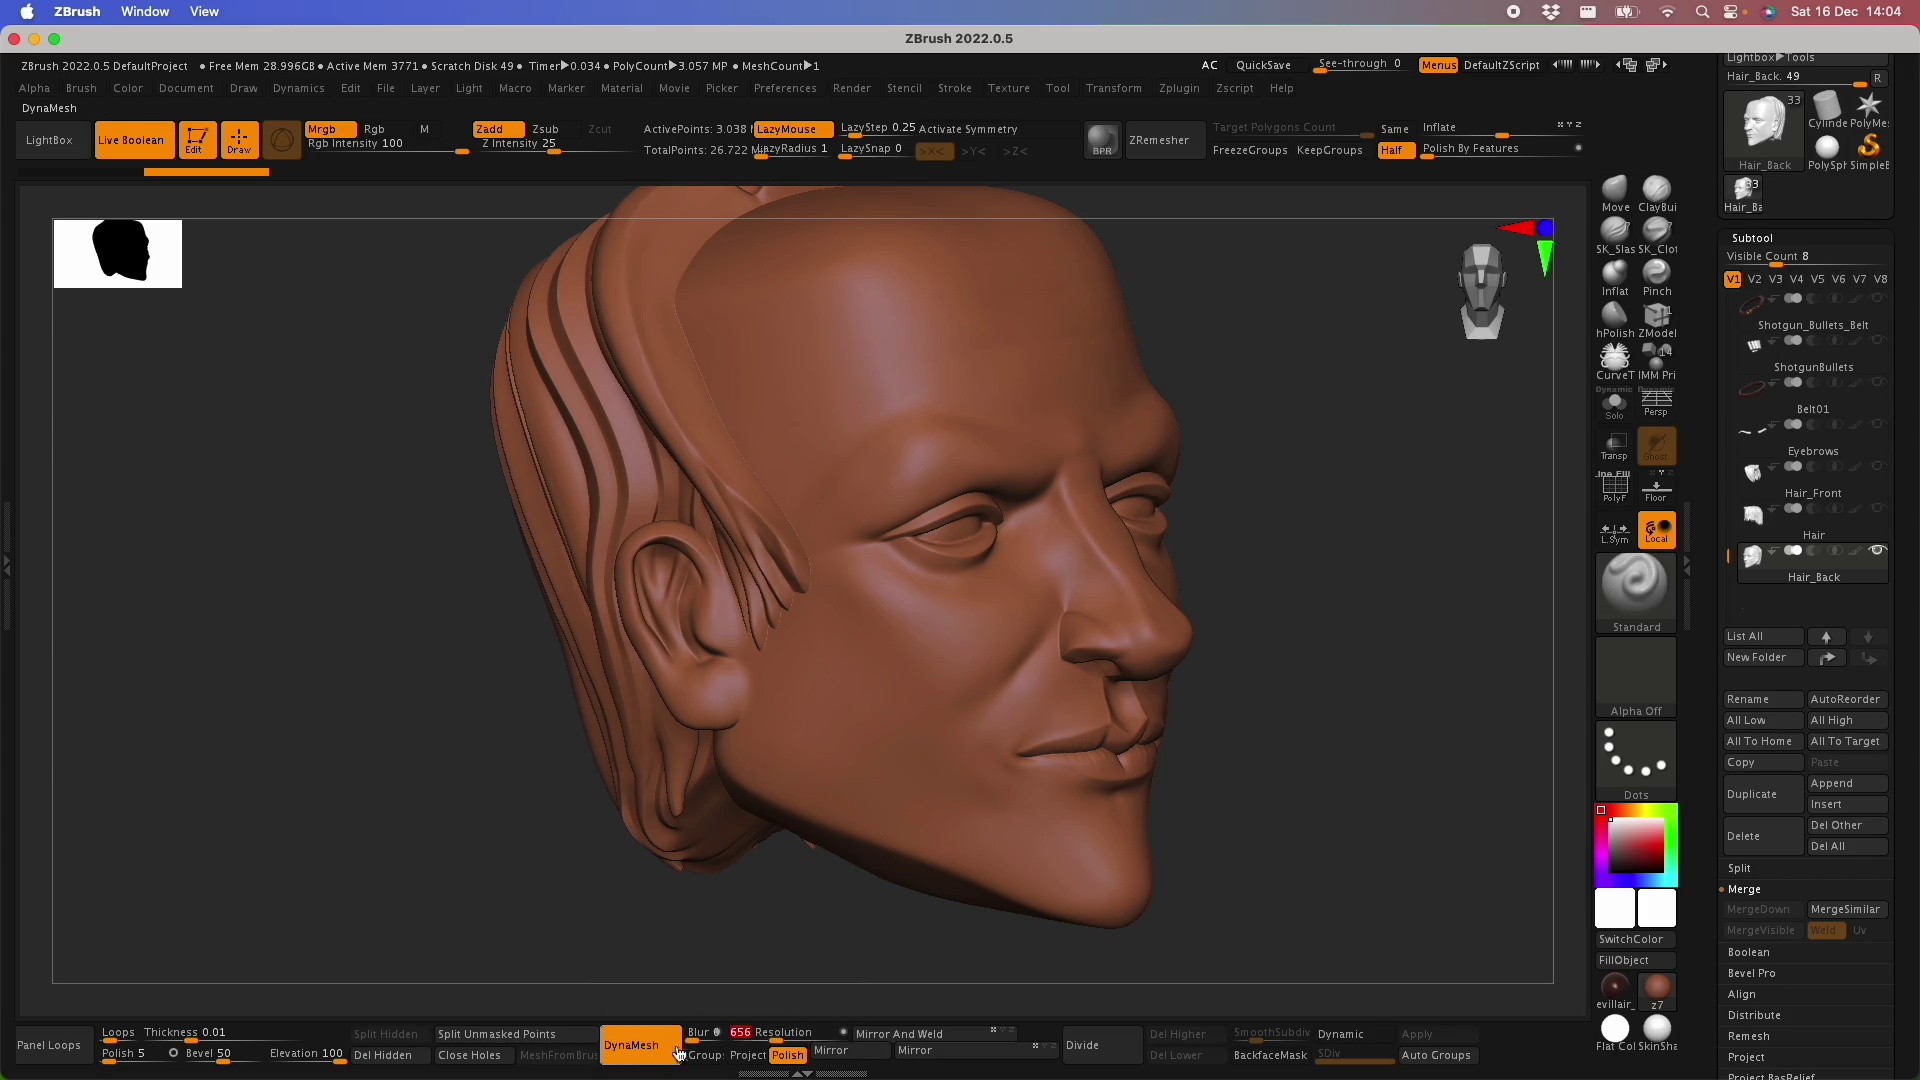Select the CurveTube brush

click(1614, 361)
